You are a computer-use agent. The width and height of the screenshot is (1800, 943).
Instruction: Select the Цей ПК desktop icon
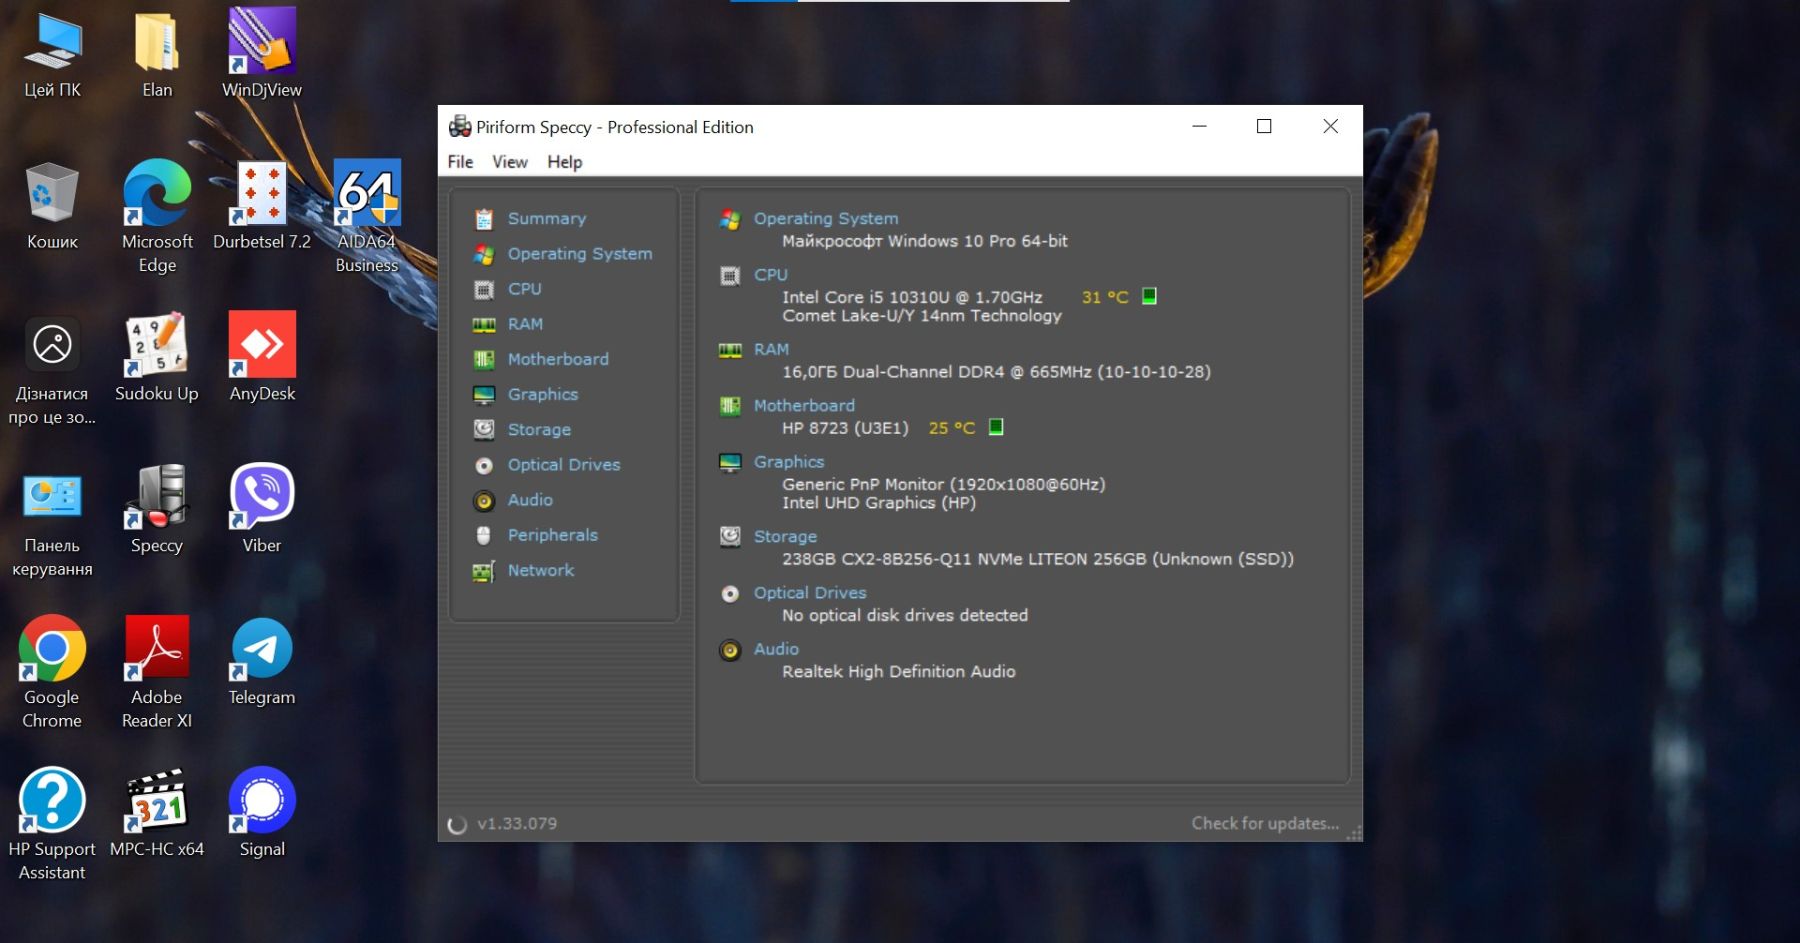pyautogui.click(x=52, y=55)
